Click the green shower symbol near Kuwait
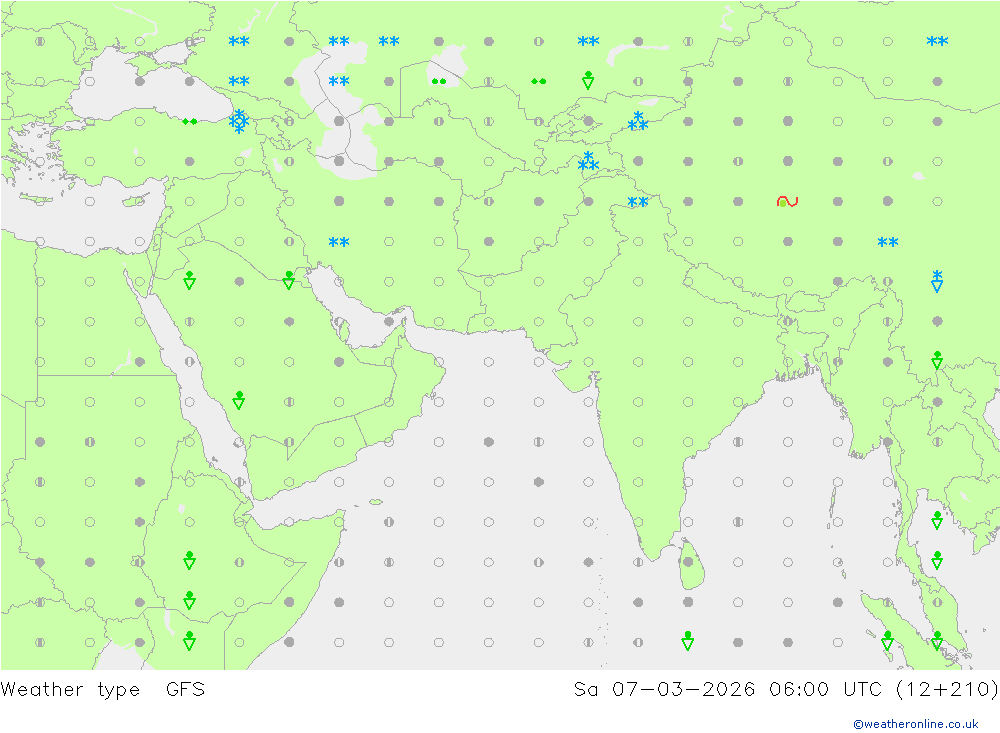This screenshot has width=1000, height=733. click(x=289, y=281)
